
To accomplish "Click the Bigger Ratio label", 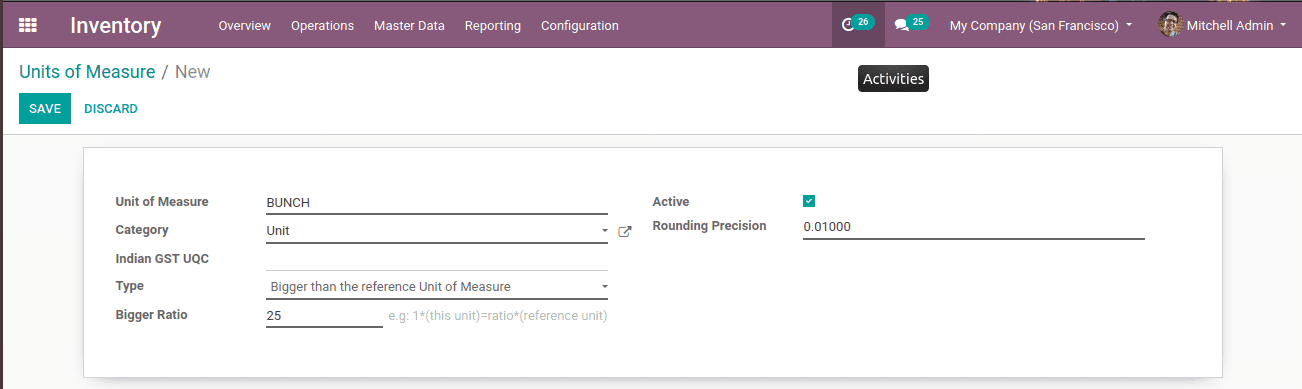I will click(x=152, y=315).
